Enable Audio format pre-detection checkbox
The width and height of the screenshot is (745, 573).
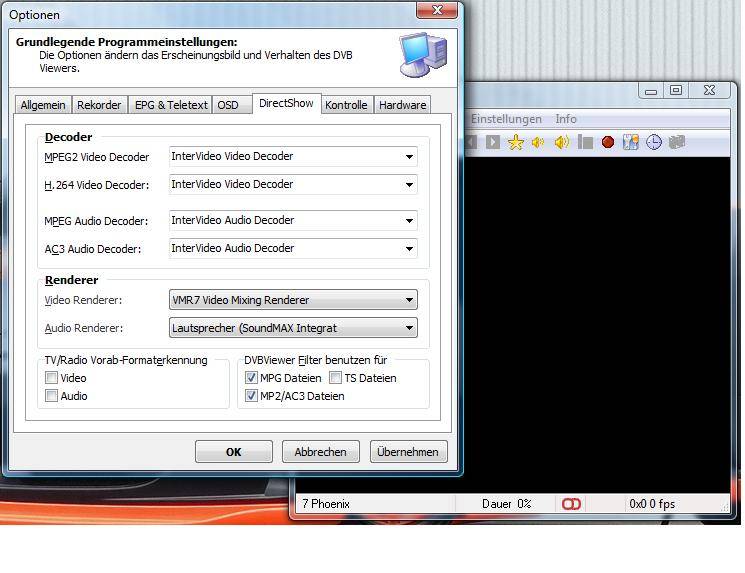pos(51,396)
